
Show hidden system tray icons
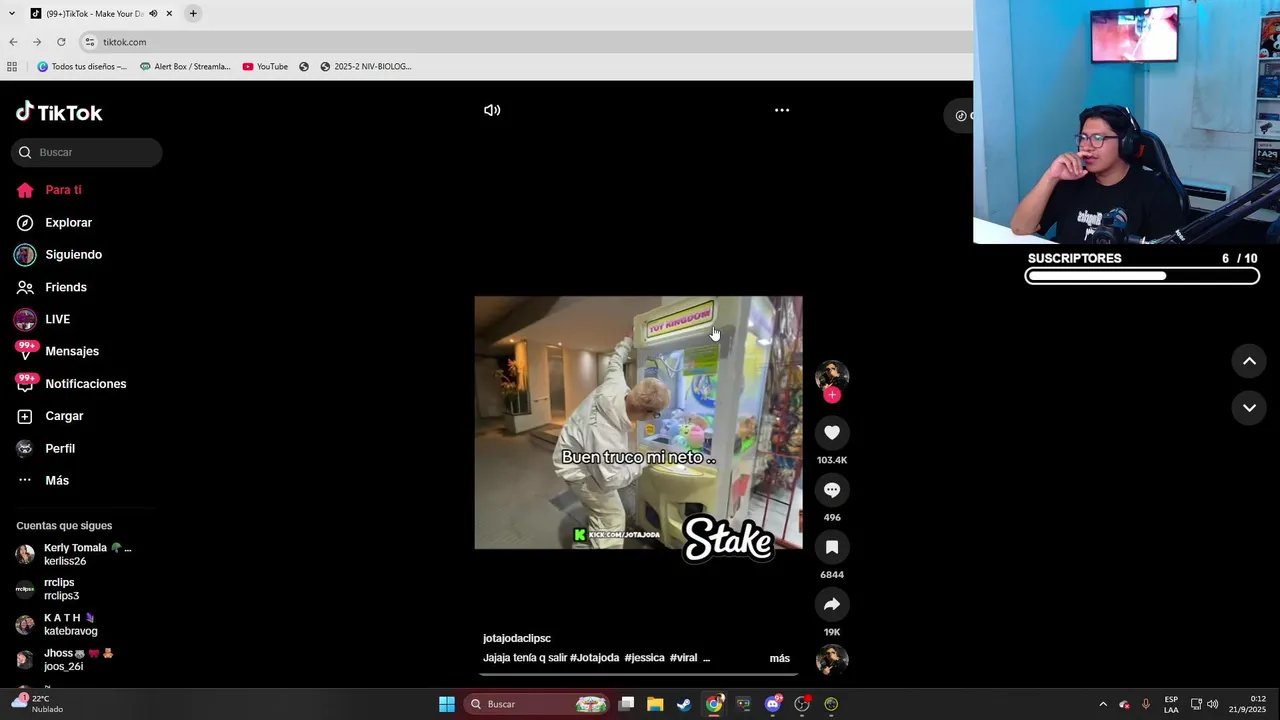(1103, 704)
